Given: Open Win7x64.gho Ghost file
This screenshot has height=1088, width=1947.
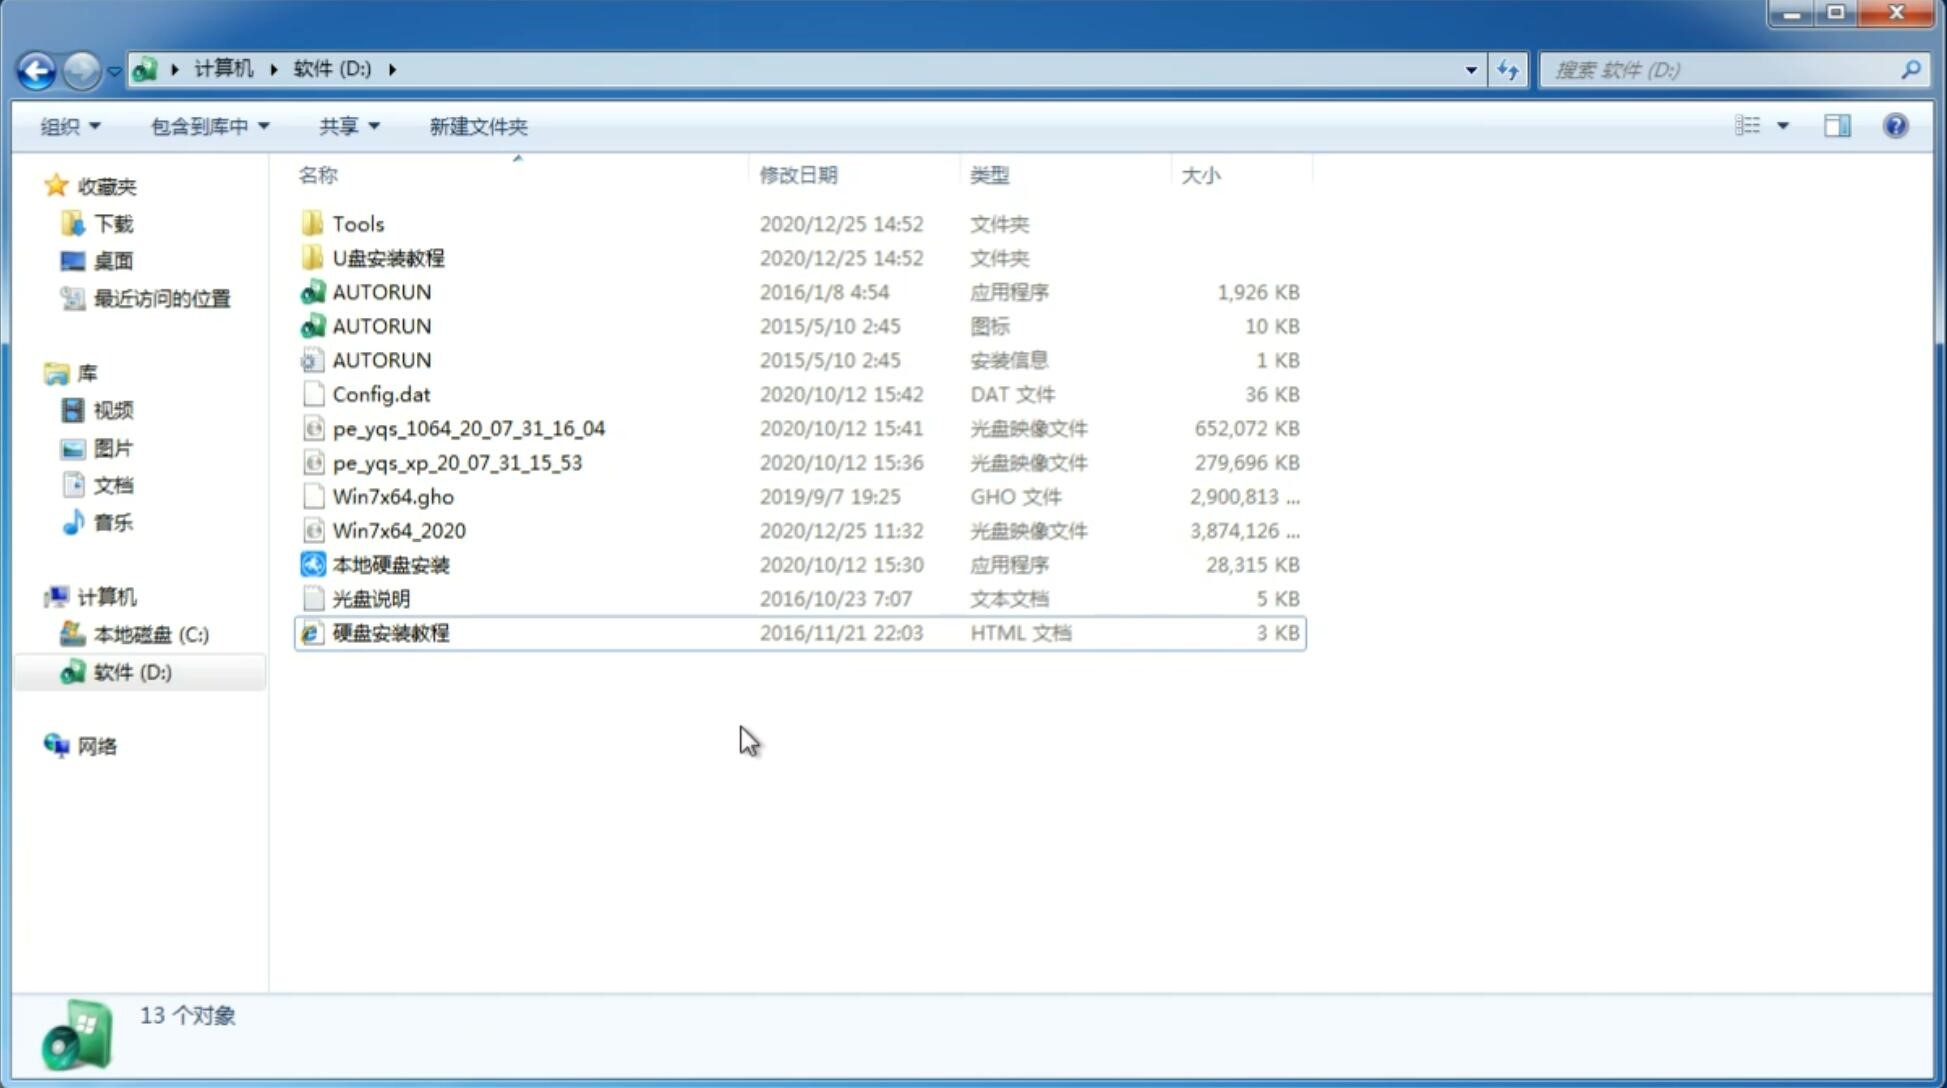Looking at the screenshot, I should [x=393, y=496].
